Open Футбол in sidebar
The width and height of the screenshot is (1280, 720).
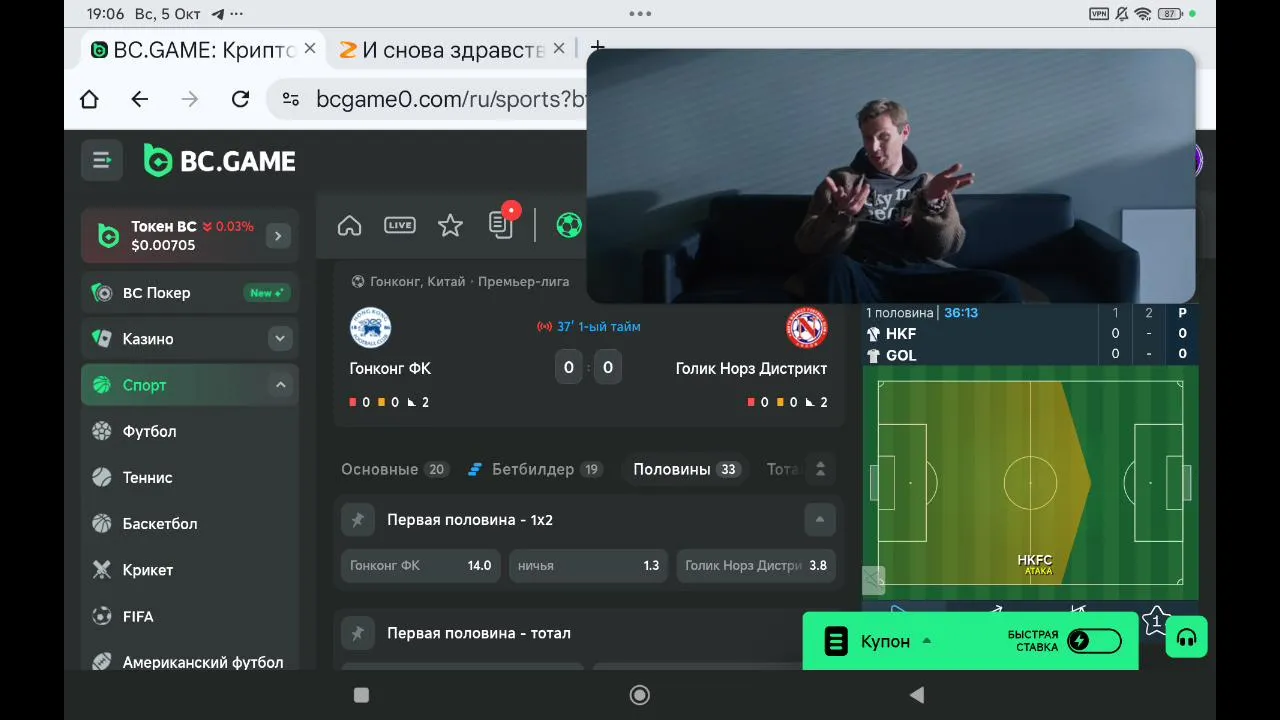(190, 431)
